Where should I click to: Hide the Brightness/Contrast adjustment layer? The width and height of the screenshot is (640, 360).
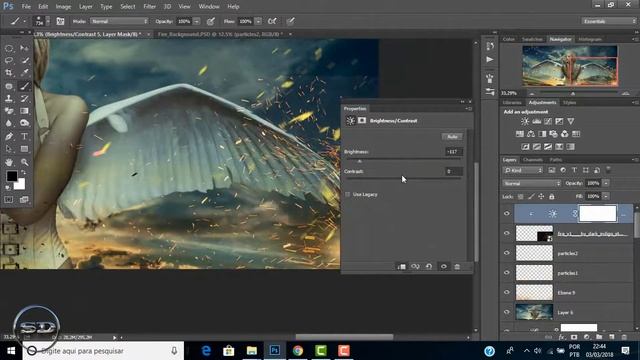coord(507,213)
